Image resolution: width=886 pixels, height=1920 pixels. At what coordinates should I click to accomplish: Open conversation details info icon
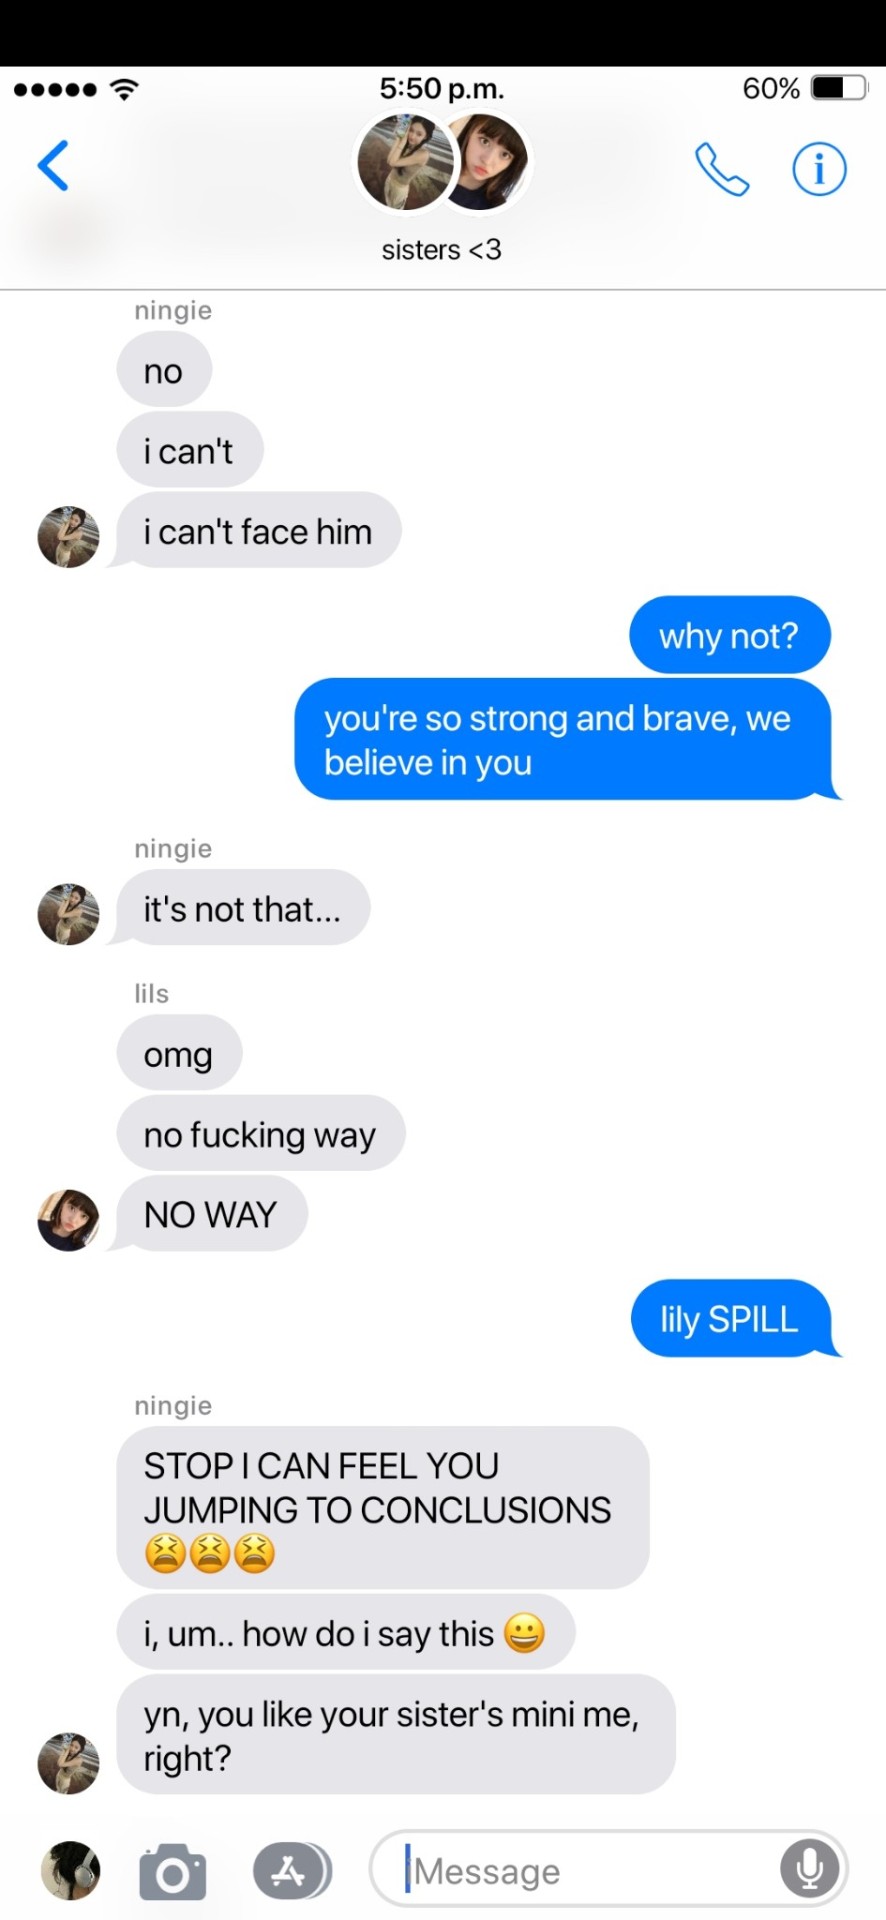819,168
